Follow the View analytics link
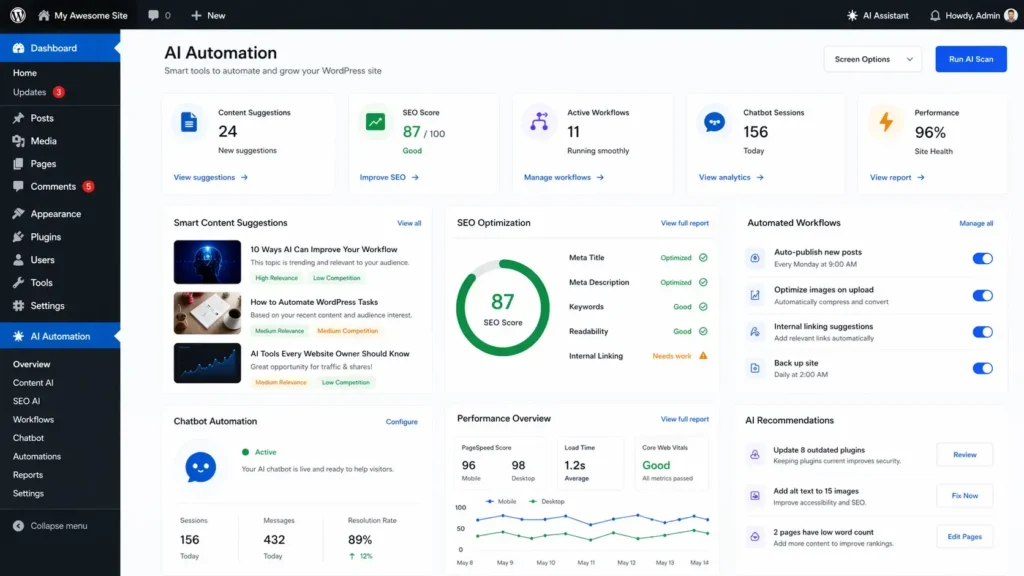The width and height of the screenshot is (1024, 576). (x=731, y=177)
